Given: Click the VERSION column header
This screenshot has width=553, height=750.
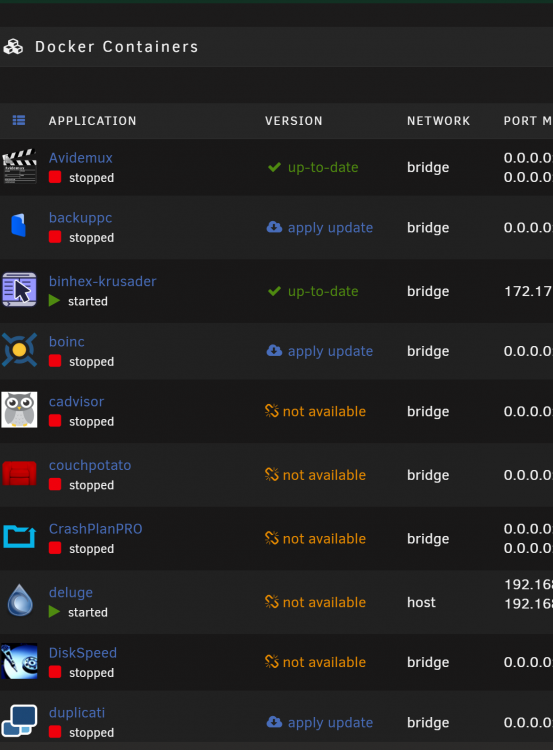Looking at the screenshot, I should [294, 121].
